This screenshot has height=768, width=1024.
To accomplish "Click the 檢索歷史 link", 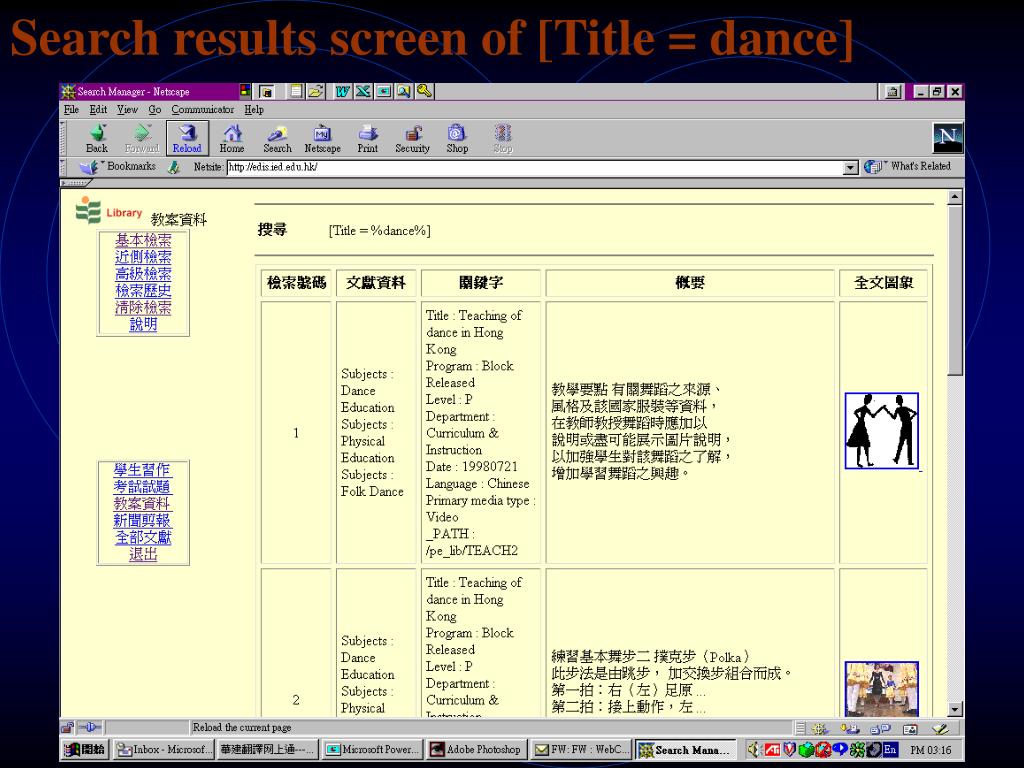I will coord(143,291).
